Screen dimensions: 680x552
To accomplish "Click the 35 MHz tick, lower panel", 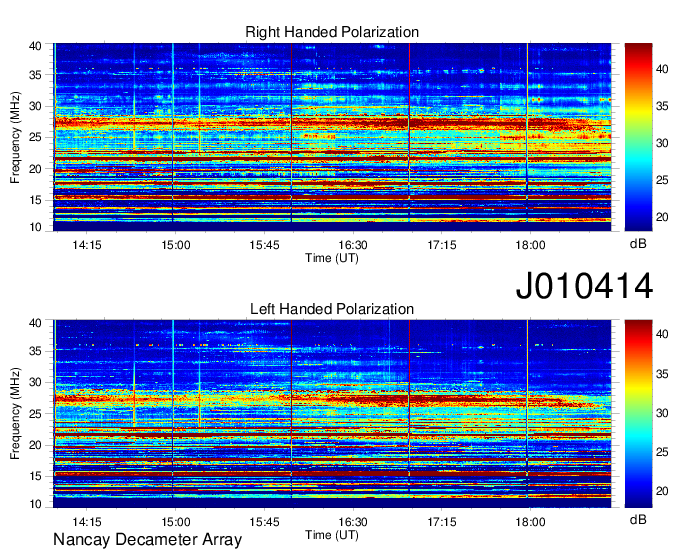I will (35, 351).
